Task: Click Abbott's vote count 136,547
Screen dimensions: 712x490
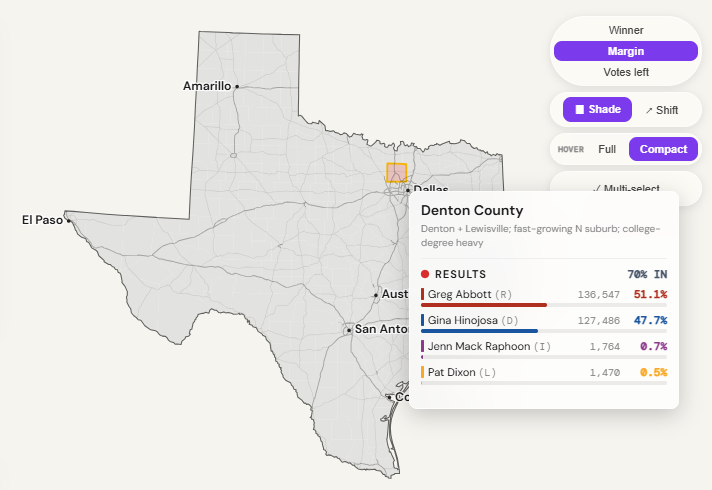Action: [598, 295]
